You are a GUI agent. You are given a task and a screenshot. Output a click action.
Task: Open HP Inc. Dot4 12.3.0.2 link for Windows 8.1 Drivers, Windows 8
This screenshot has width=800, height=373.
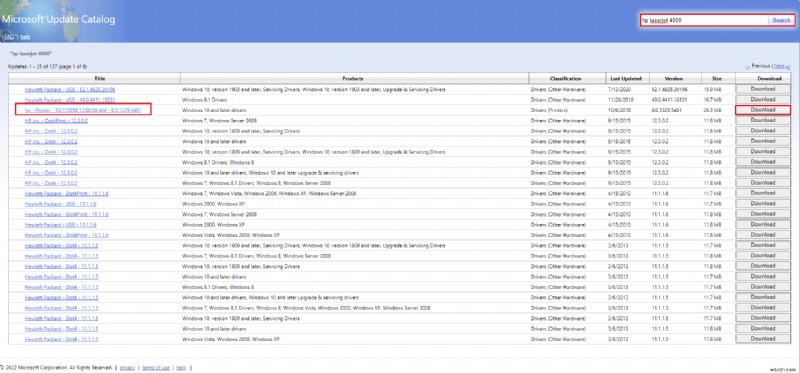51,162
